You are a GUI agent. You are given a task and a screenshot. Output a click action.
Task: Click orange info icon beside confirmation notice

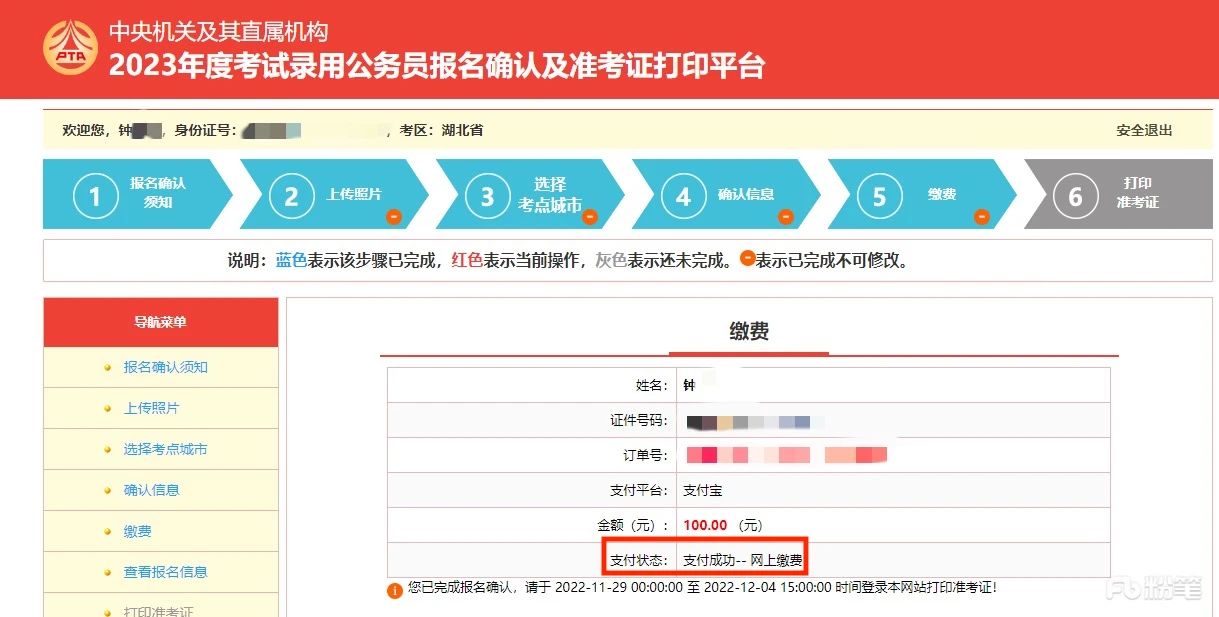tap(395, 590)
